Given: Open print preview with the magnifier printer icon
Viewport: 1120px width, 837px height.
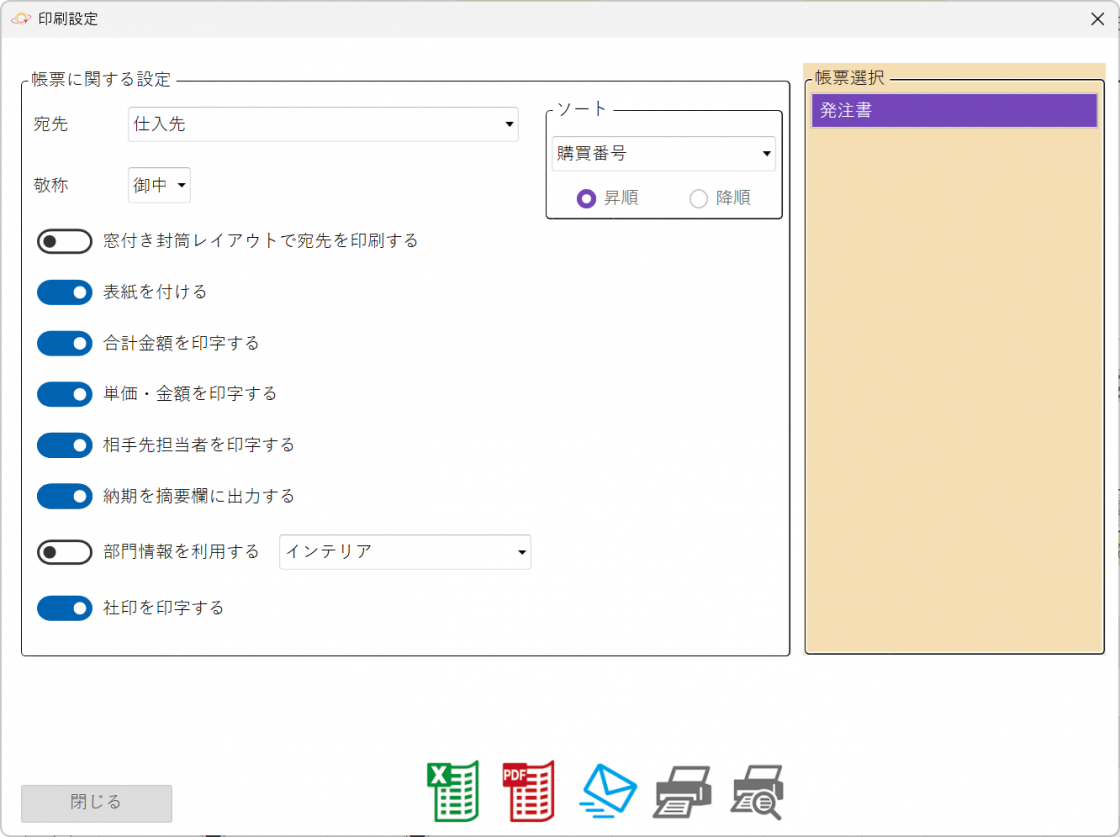Looking at the screenshot, I should (757, 792).
